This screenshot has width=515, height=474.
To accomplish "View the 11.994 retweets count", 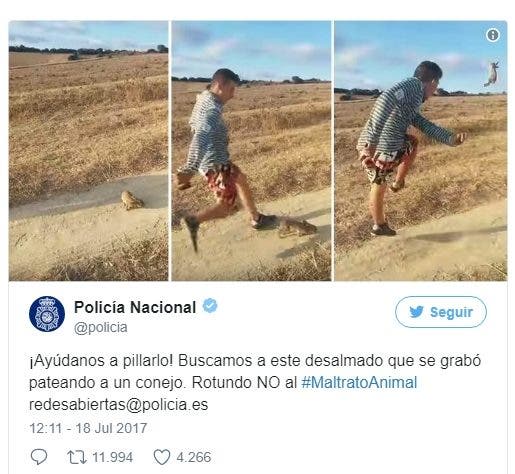I will tap(112, 457).
